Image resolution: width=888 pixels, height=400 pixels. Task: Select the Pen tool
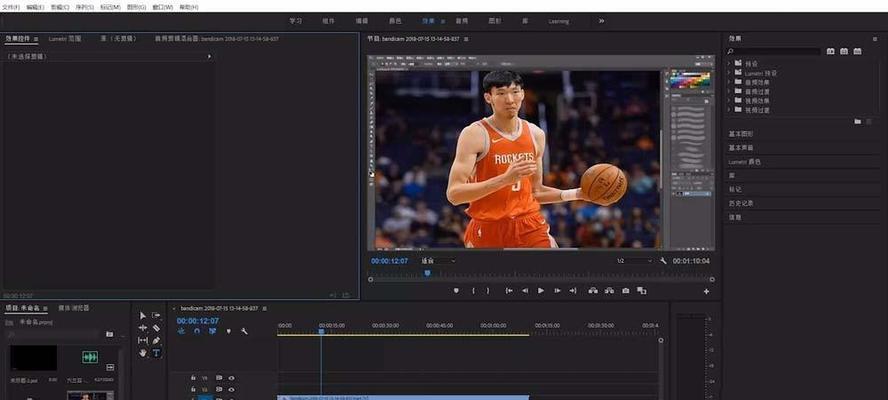click(x=156, y=341)
